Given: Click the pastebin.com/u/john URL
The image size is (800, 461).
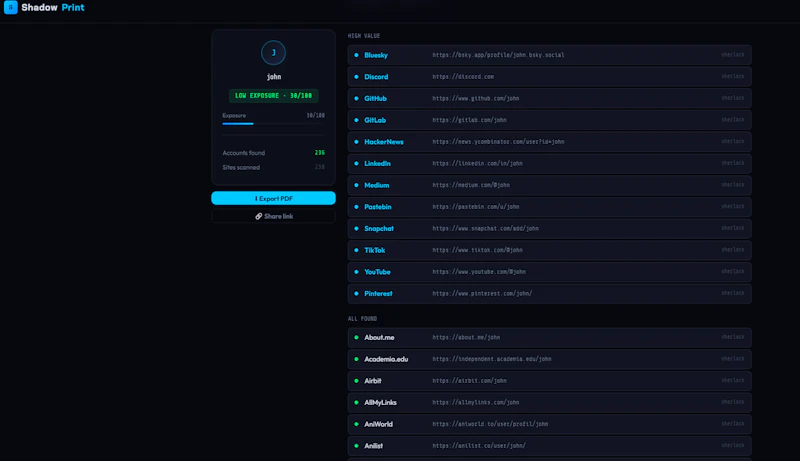Looking at the screenshot, I should (476, 207).
